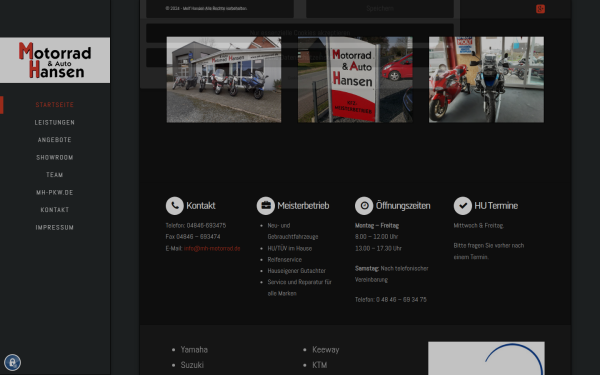Click the Öffnungszeiten heading
This screenshot has width=600, height=375.
pyautogui.click(x=403, y=205)
